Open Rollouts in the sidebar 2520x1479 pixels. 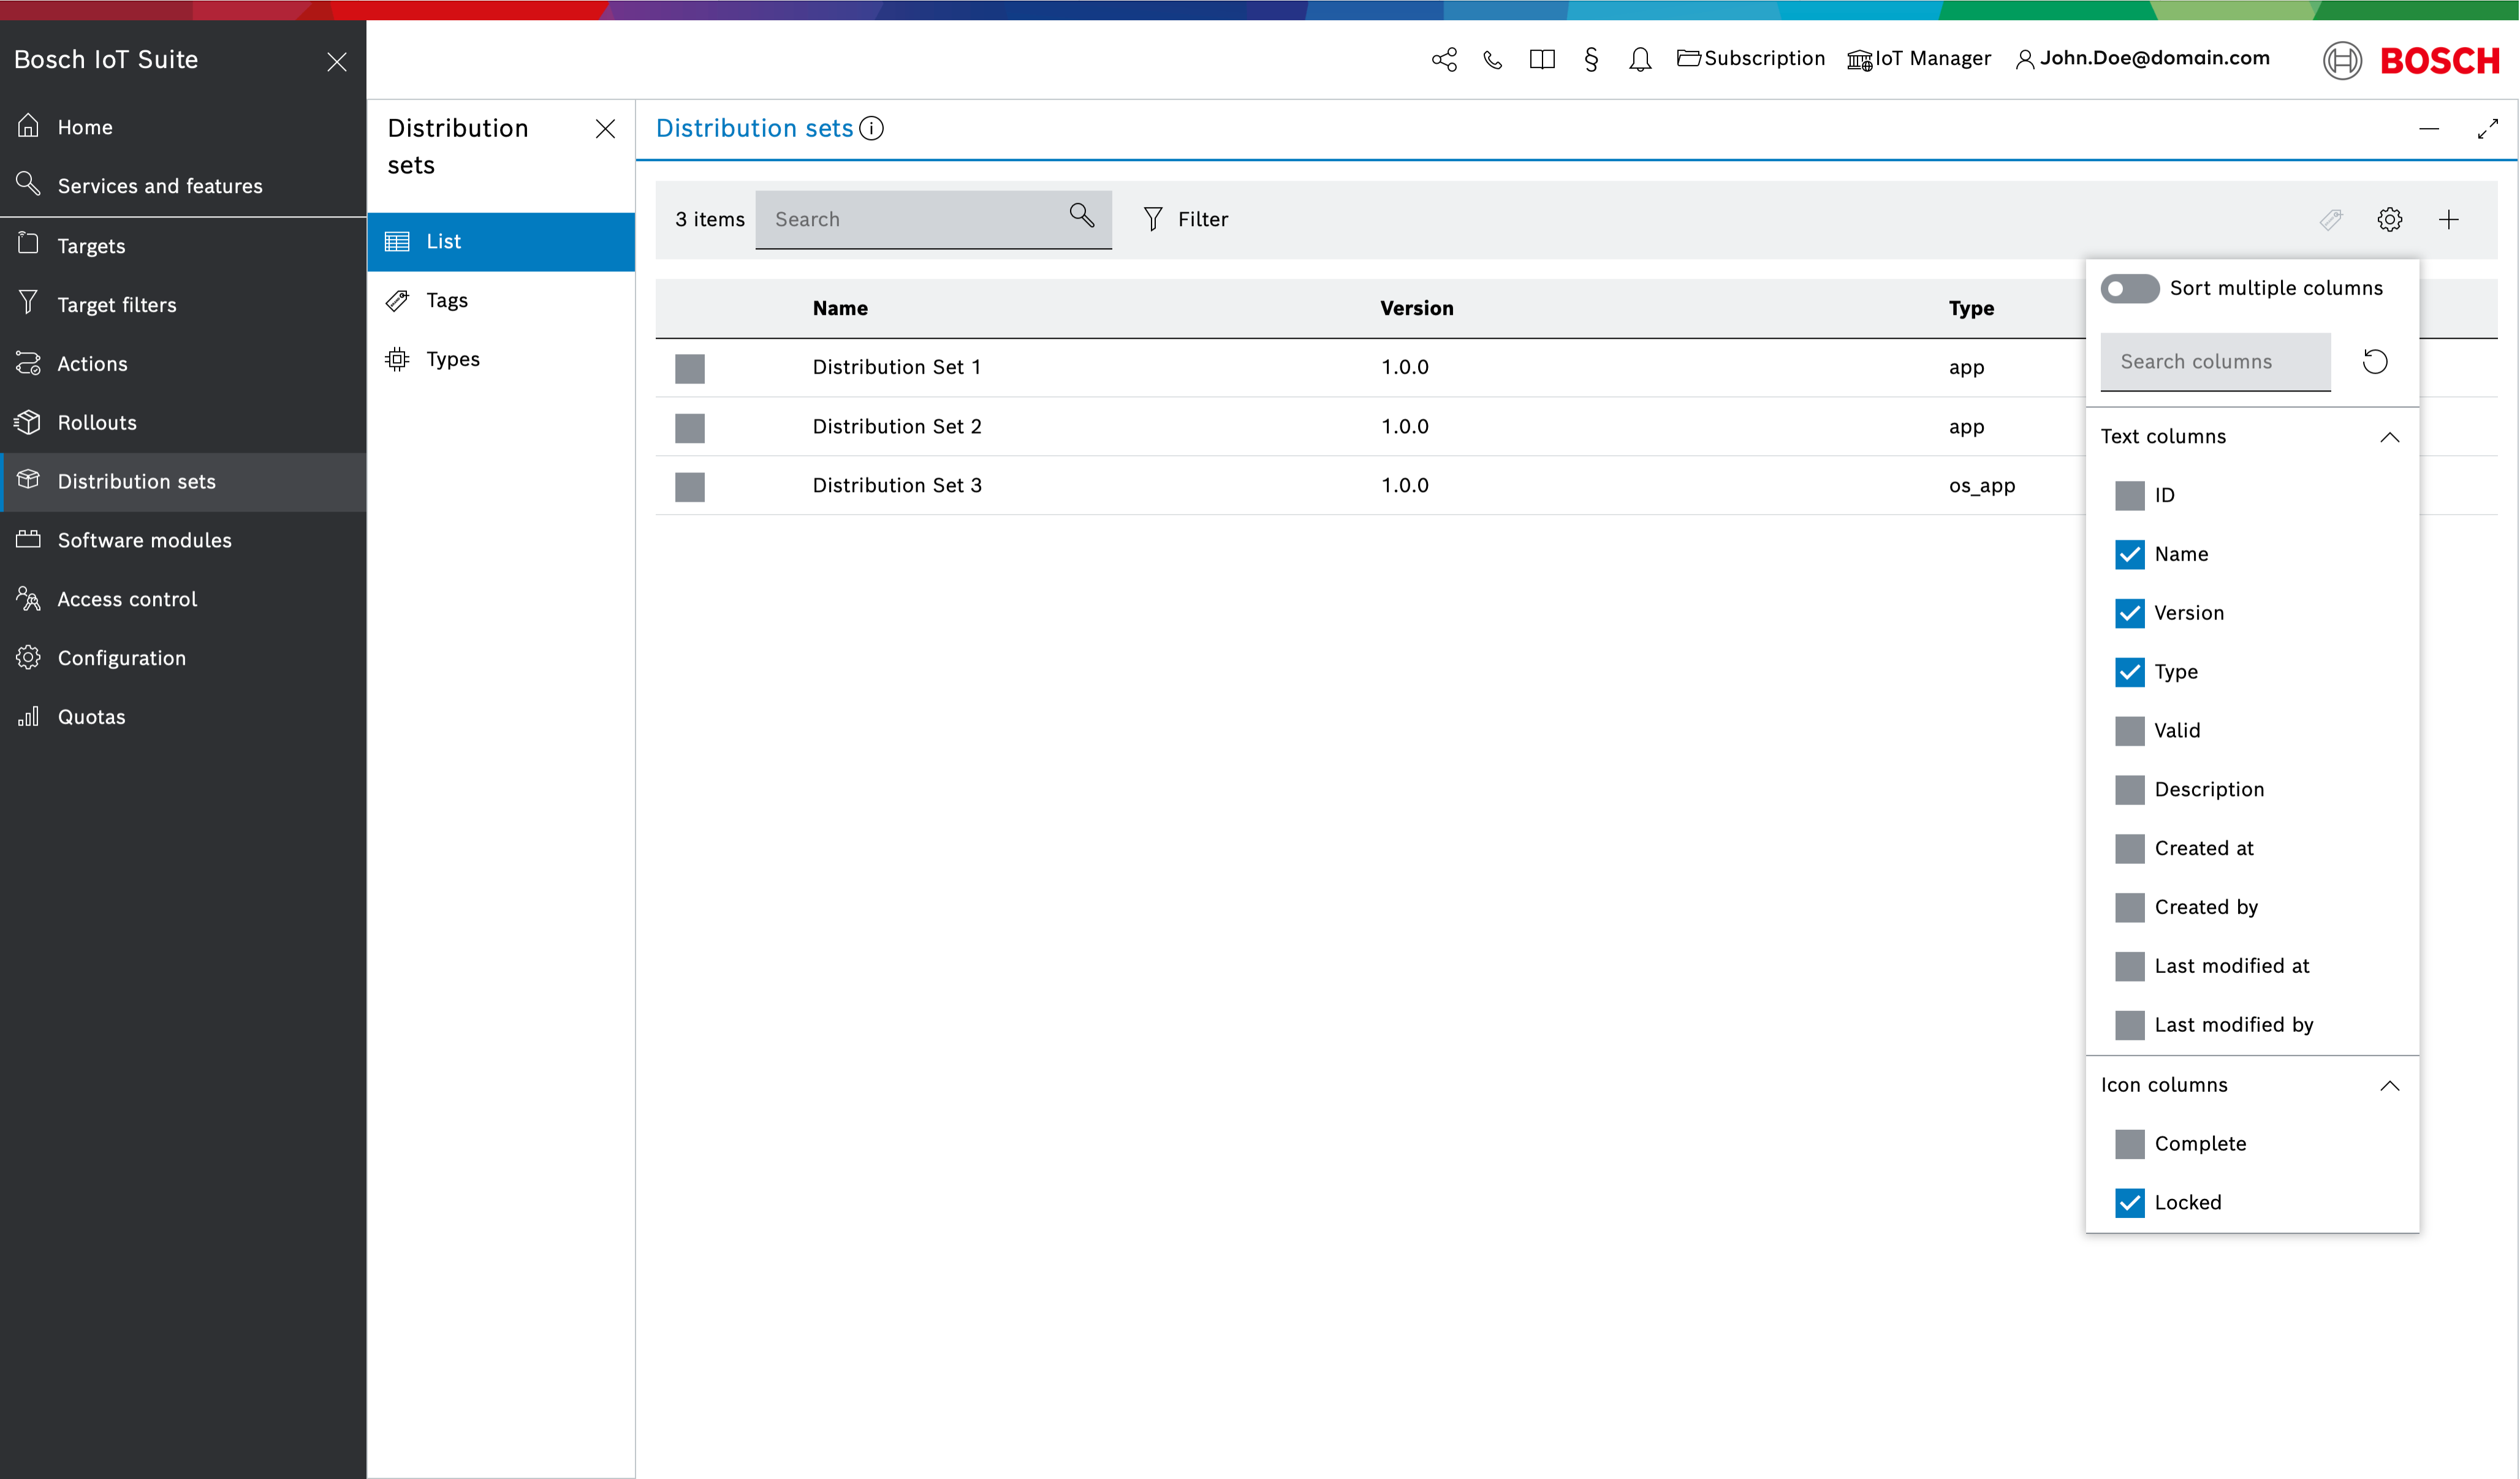97,422
